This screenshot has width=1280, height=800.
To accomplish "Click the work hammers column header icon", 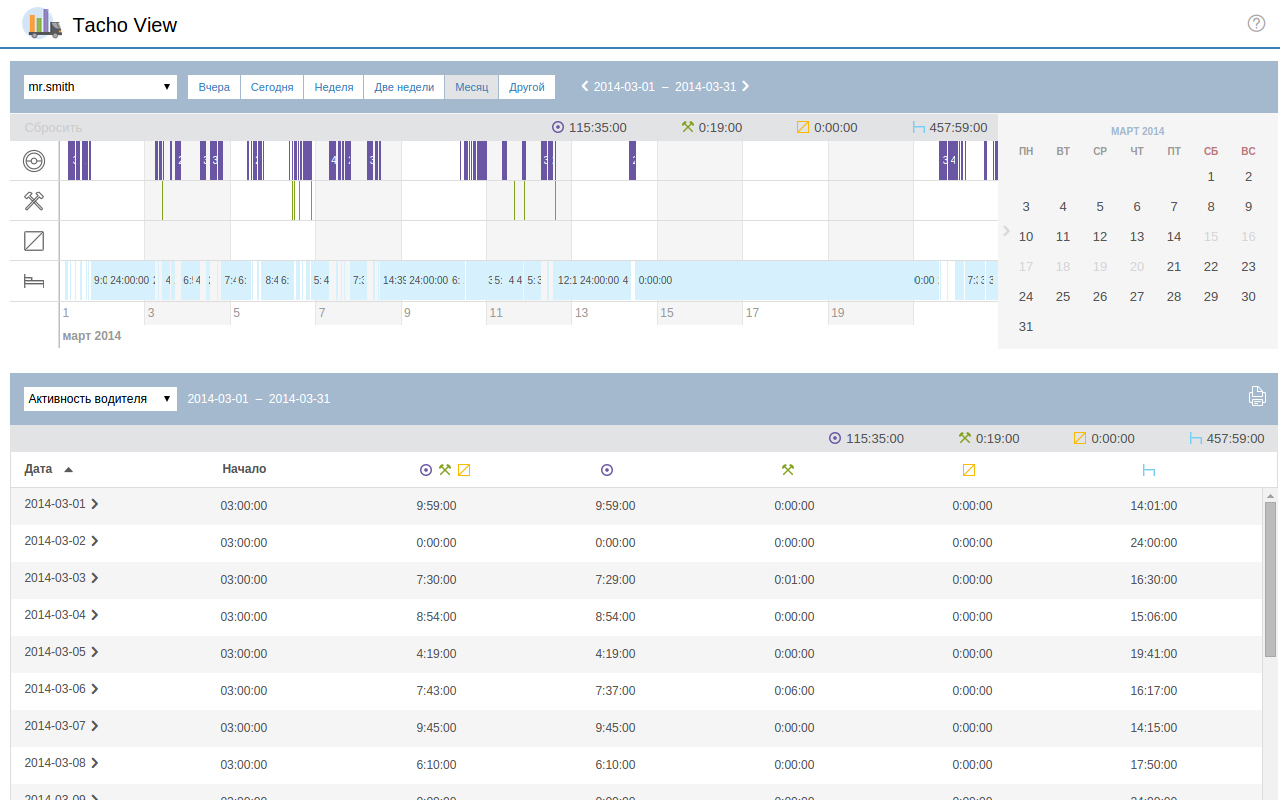I will coord(788,470).
